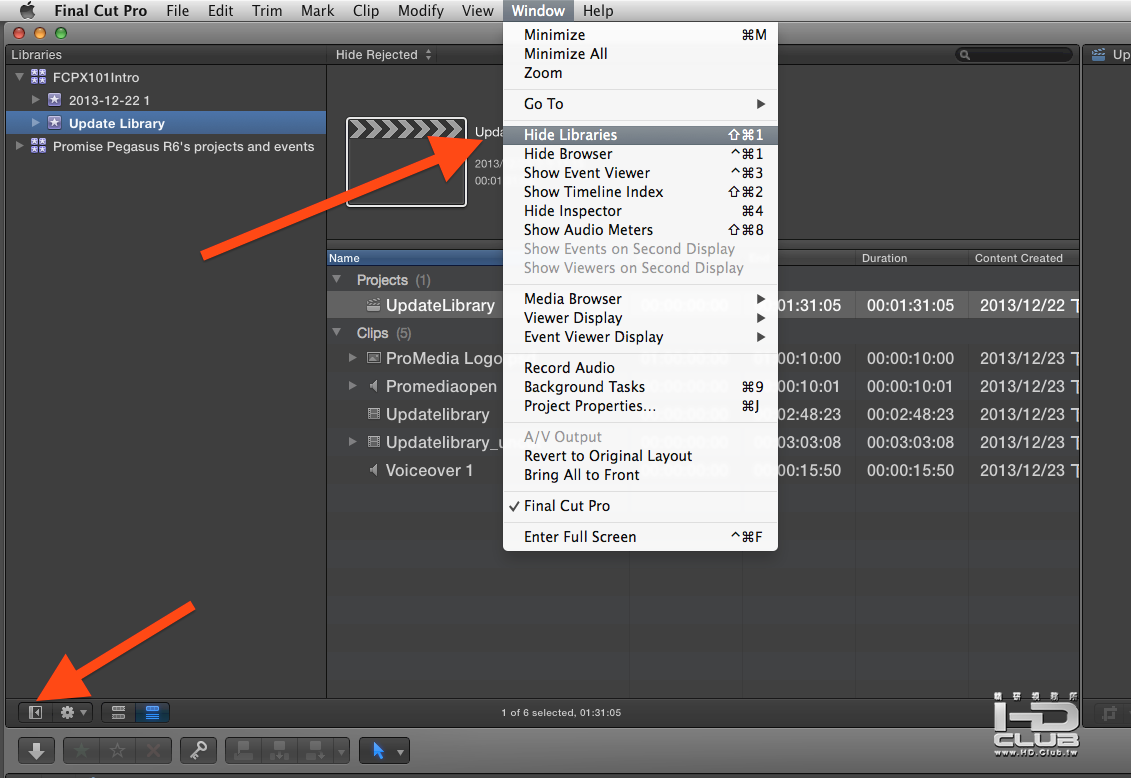Select the Voiceover 1 clip row
The image size is (1131, 778).
(x=703, y=470)
